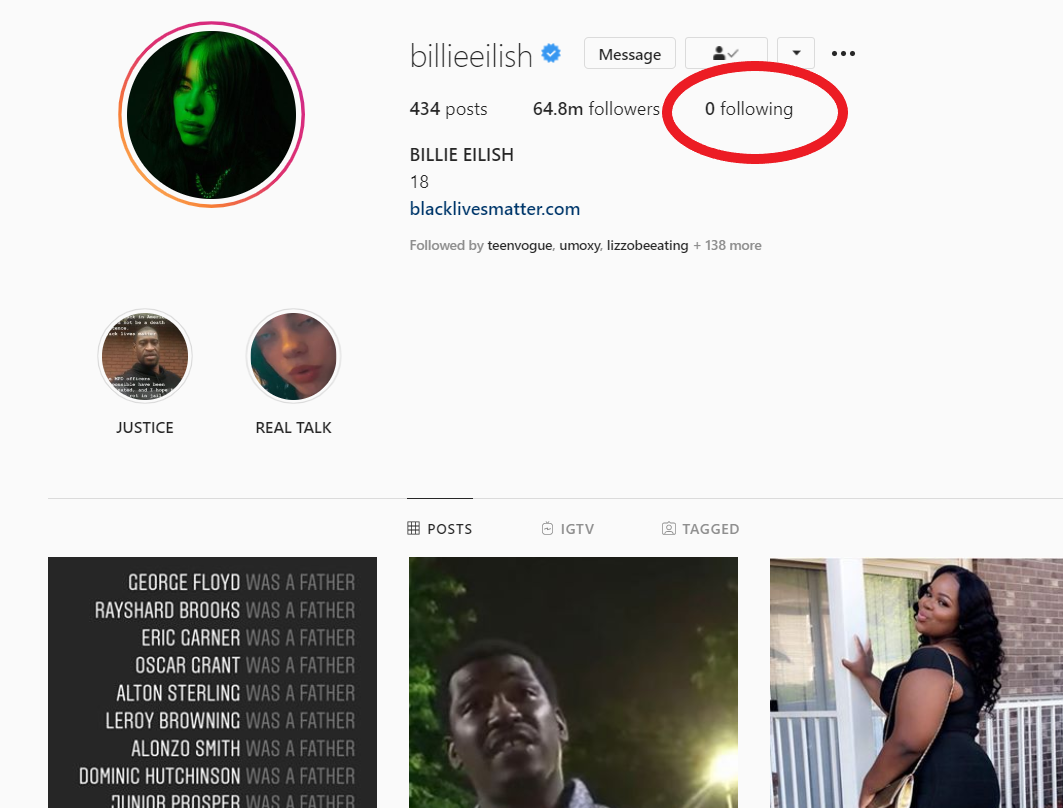Open billieeilish profile picture story
Viewport: 1063px width, 808px height.
[212, 115]
